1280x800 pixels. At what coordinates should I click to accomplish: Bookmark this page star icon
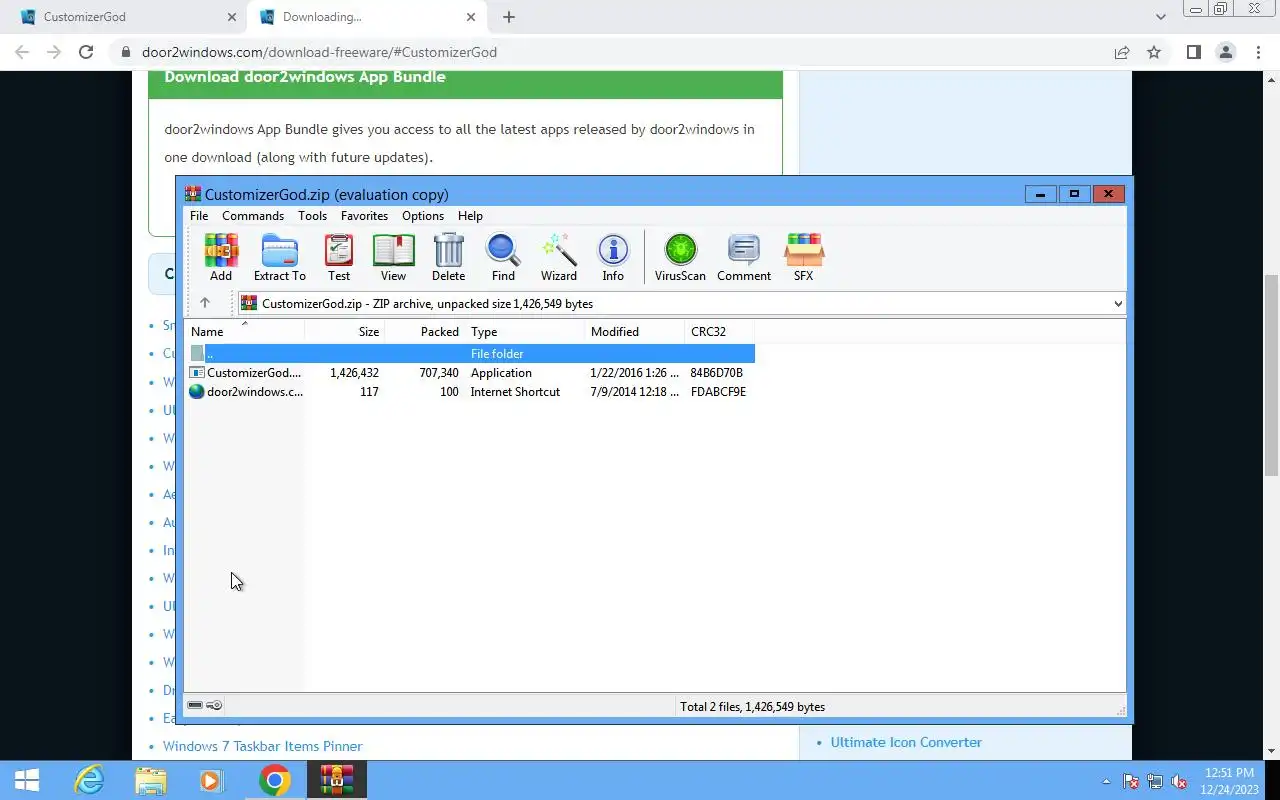tap(1154, 52)
